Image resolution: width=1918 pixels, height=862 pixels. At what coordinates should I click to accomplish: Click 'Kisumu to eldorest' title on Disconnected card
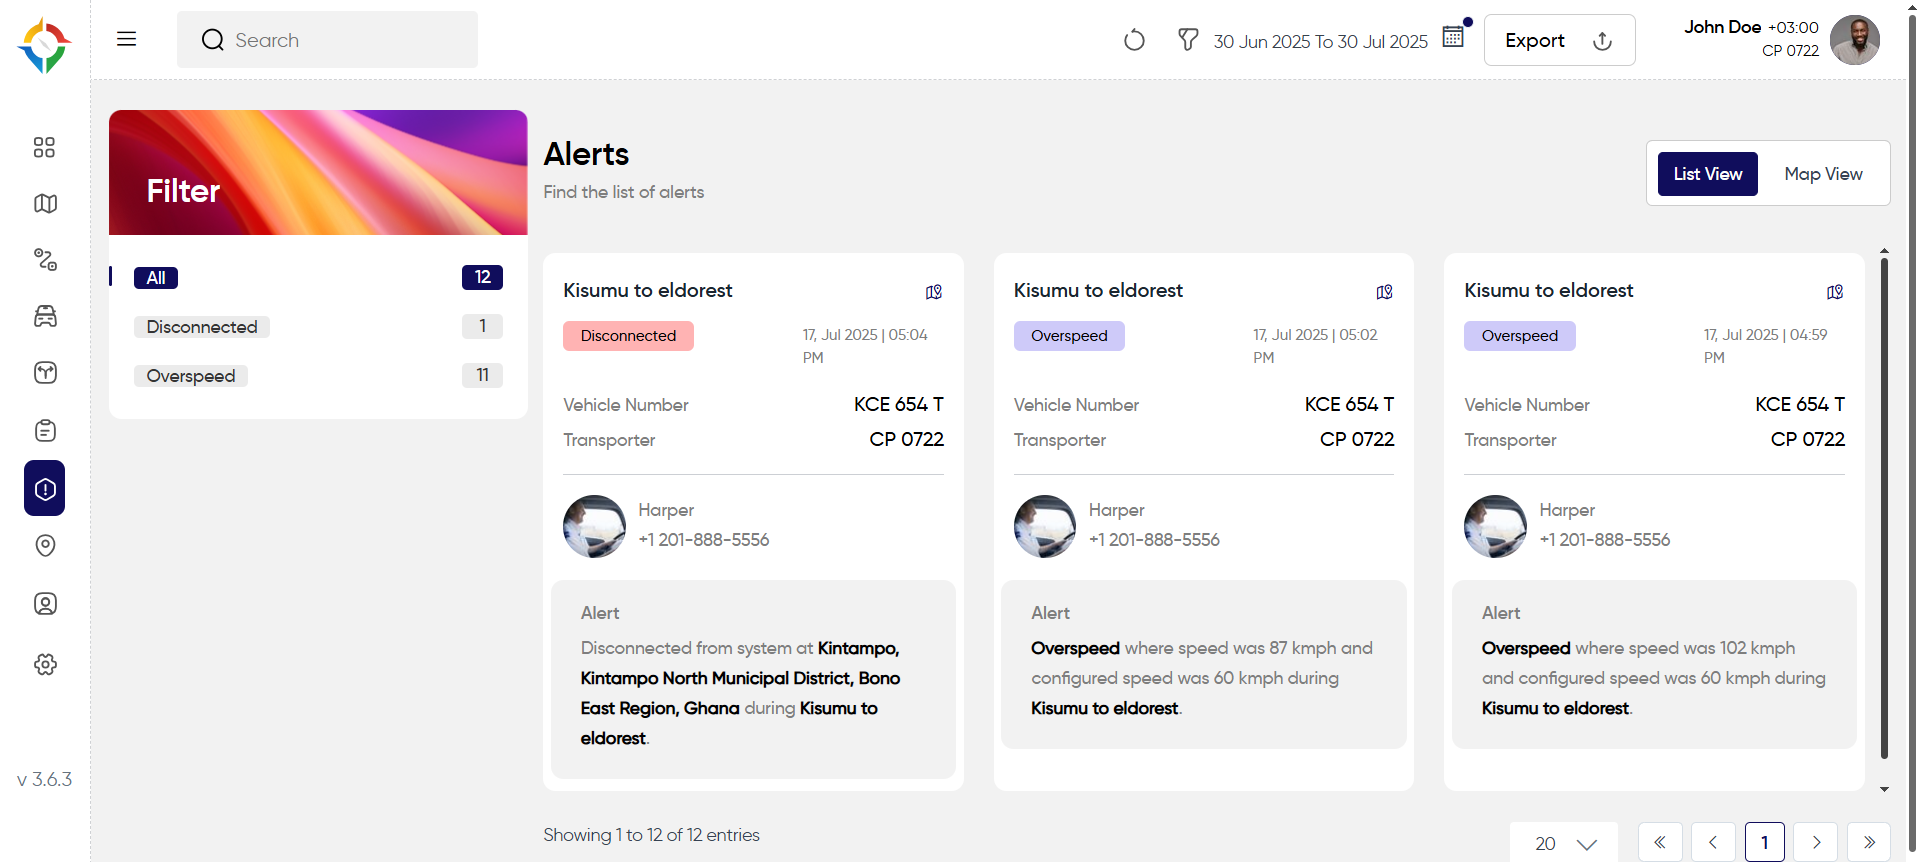647,290
